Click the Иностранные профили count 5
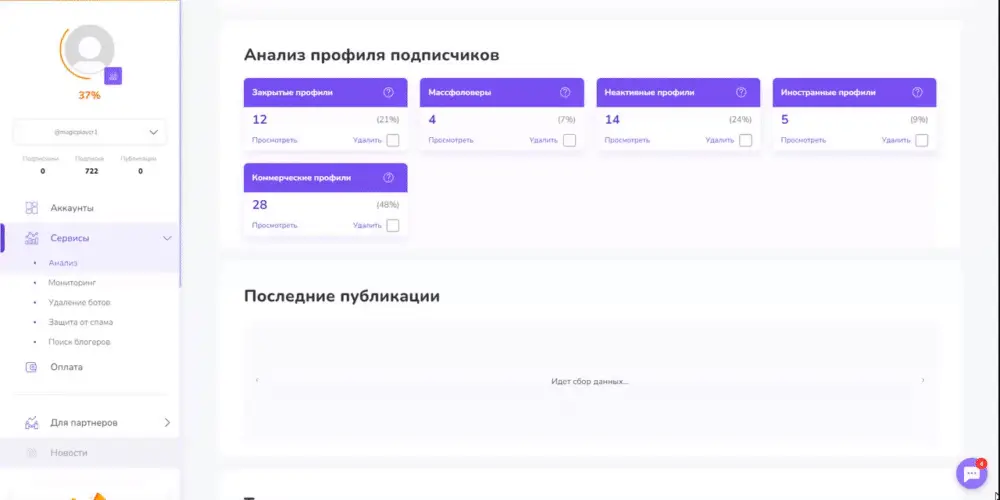This screenshot has height=500, width=1000. 785,120
